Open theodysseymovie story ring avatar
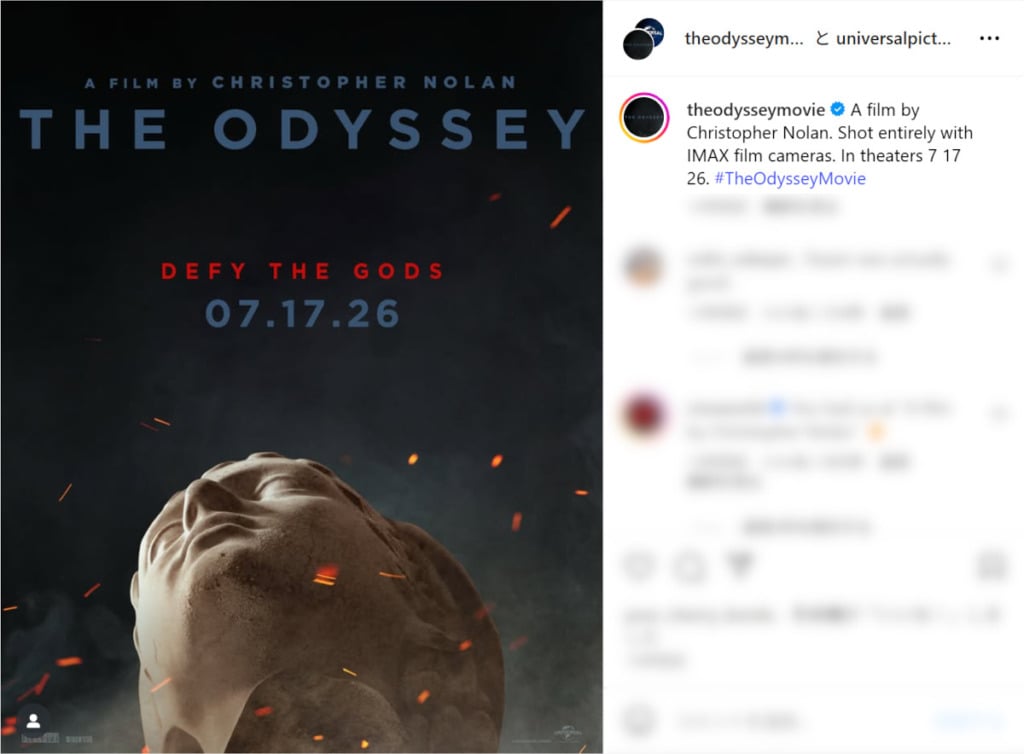Screen dimensions: 1024x754 pos(644,118)
